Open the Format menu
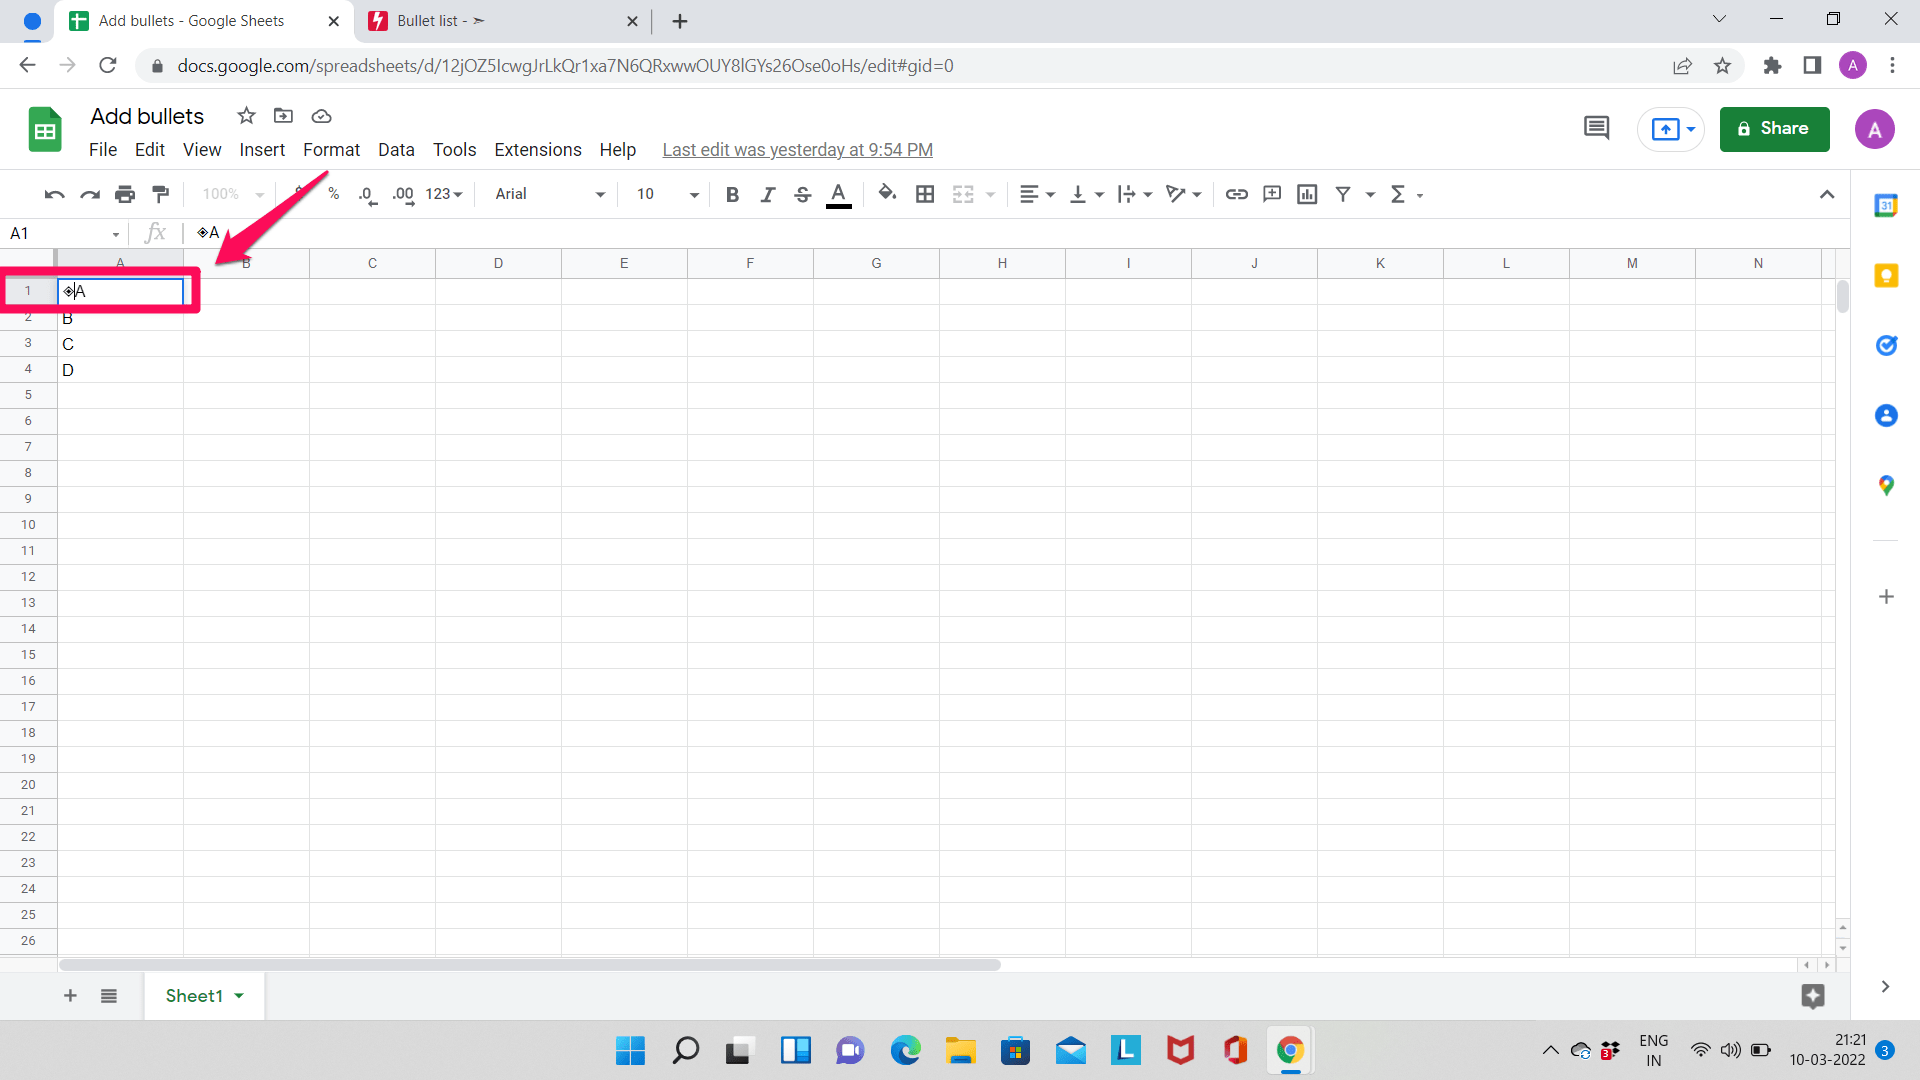Screen dimensions: 1920x1080 click(x=331, y=148)
